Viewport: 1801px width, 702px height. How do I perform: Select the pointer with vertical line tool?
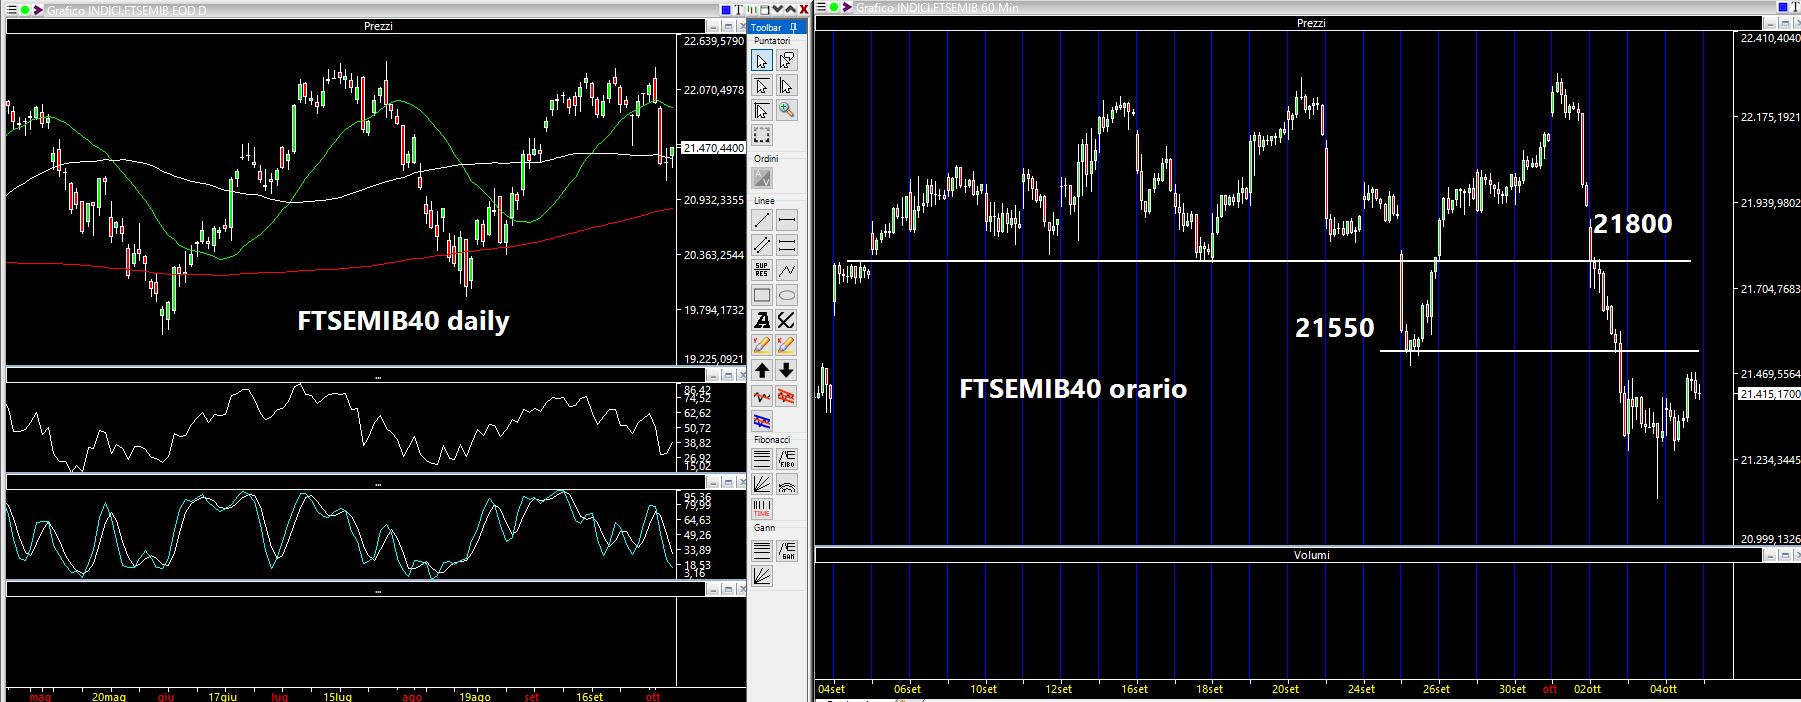(787, 86)
